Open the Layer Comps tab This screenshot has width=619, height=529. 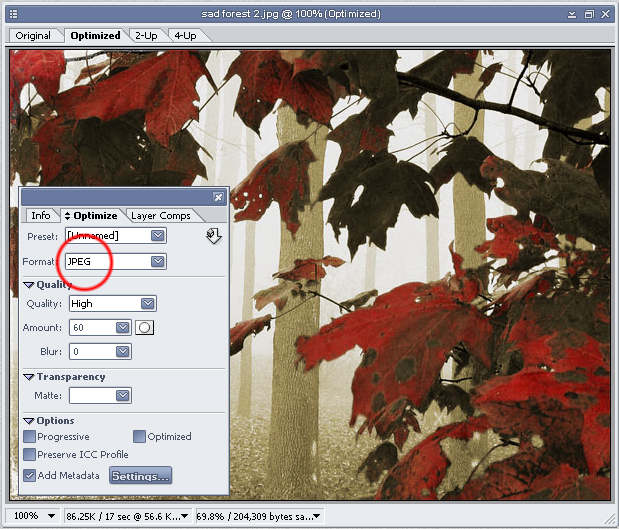point(160,216)
